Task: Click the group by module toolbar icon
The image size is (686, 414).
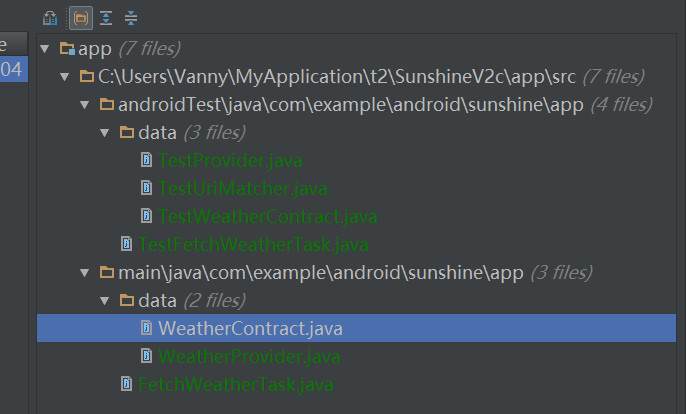Action: (x=50, y=18)
